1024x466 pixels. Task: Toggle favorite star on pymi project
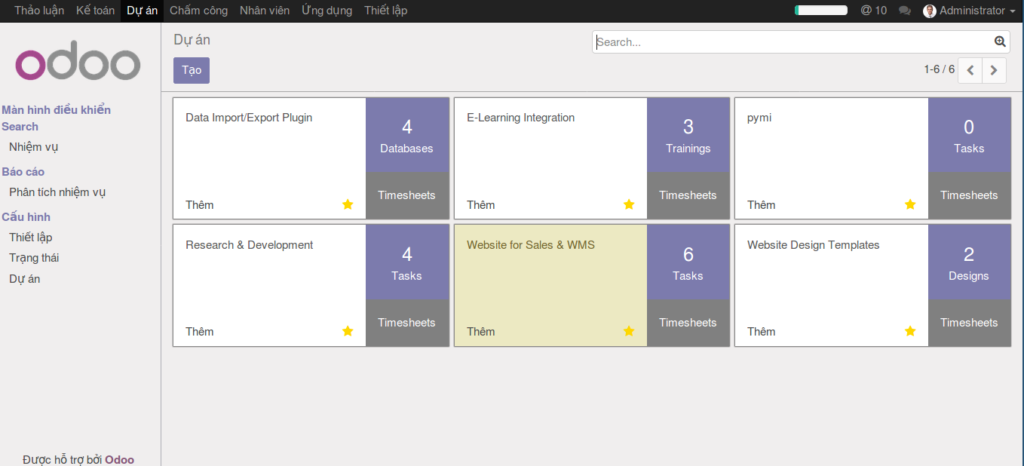[910, 204]
